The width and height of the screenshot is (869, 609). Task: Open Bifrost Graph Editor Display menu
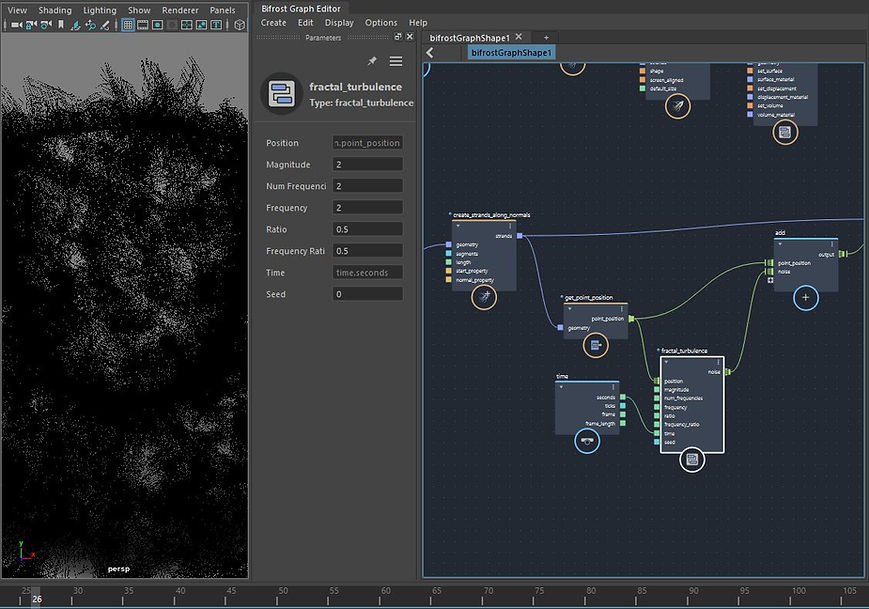(x=339, y=23)
